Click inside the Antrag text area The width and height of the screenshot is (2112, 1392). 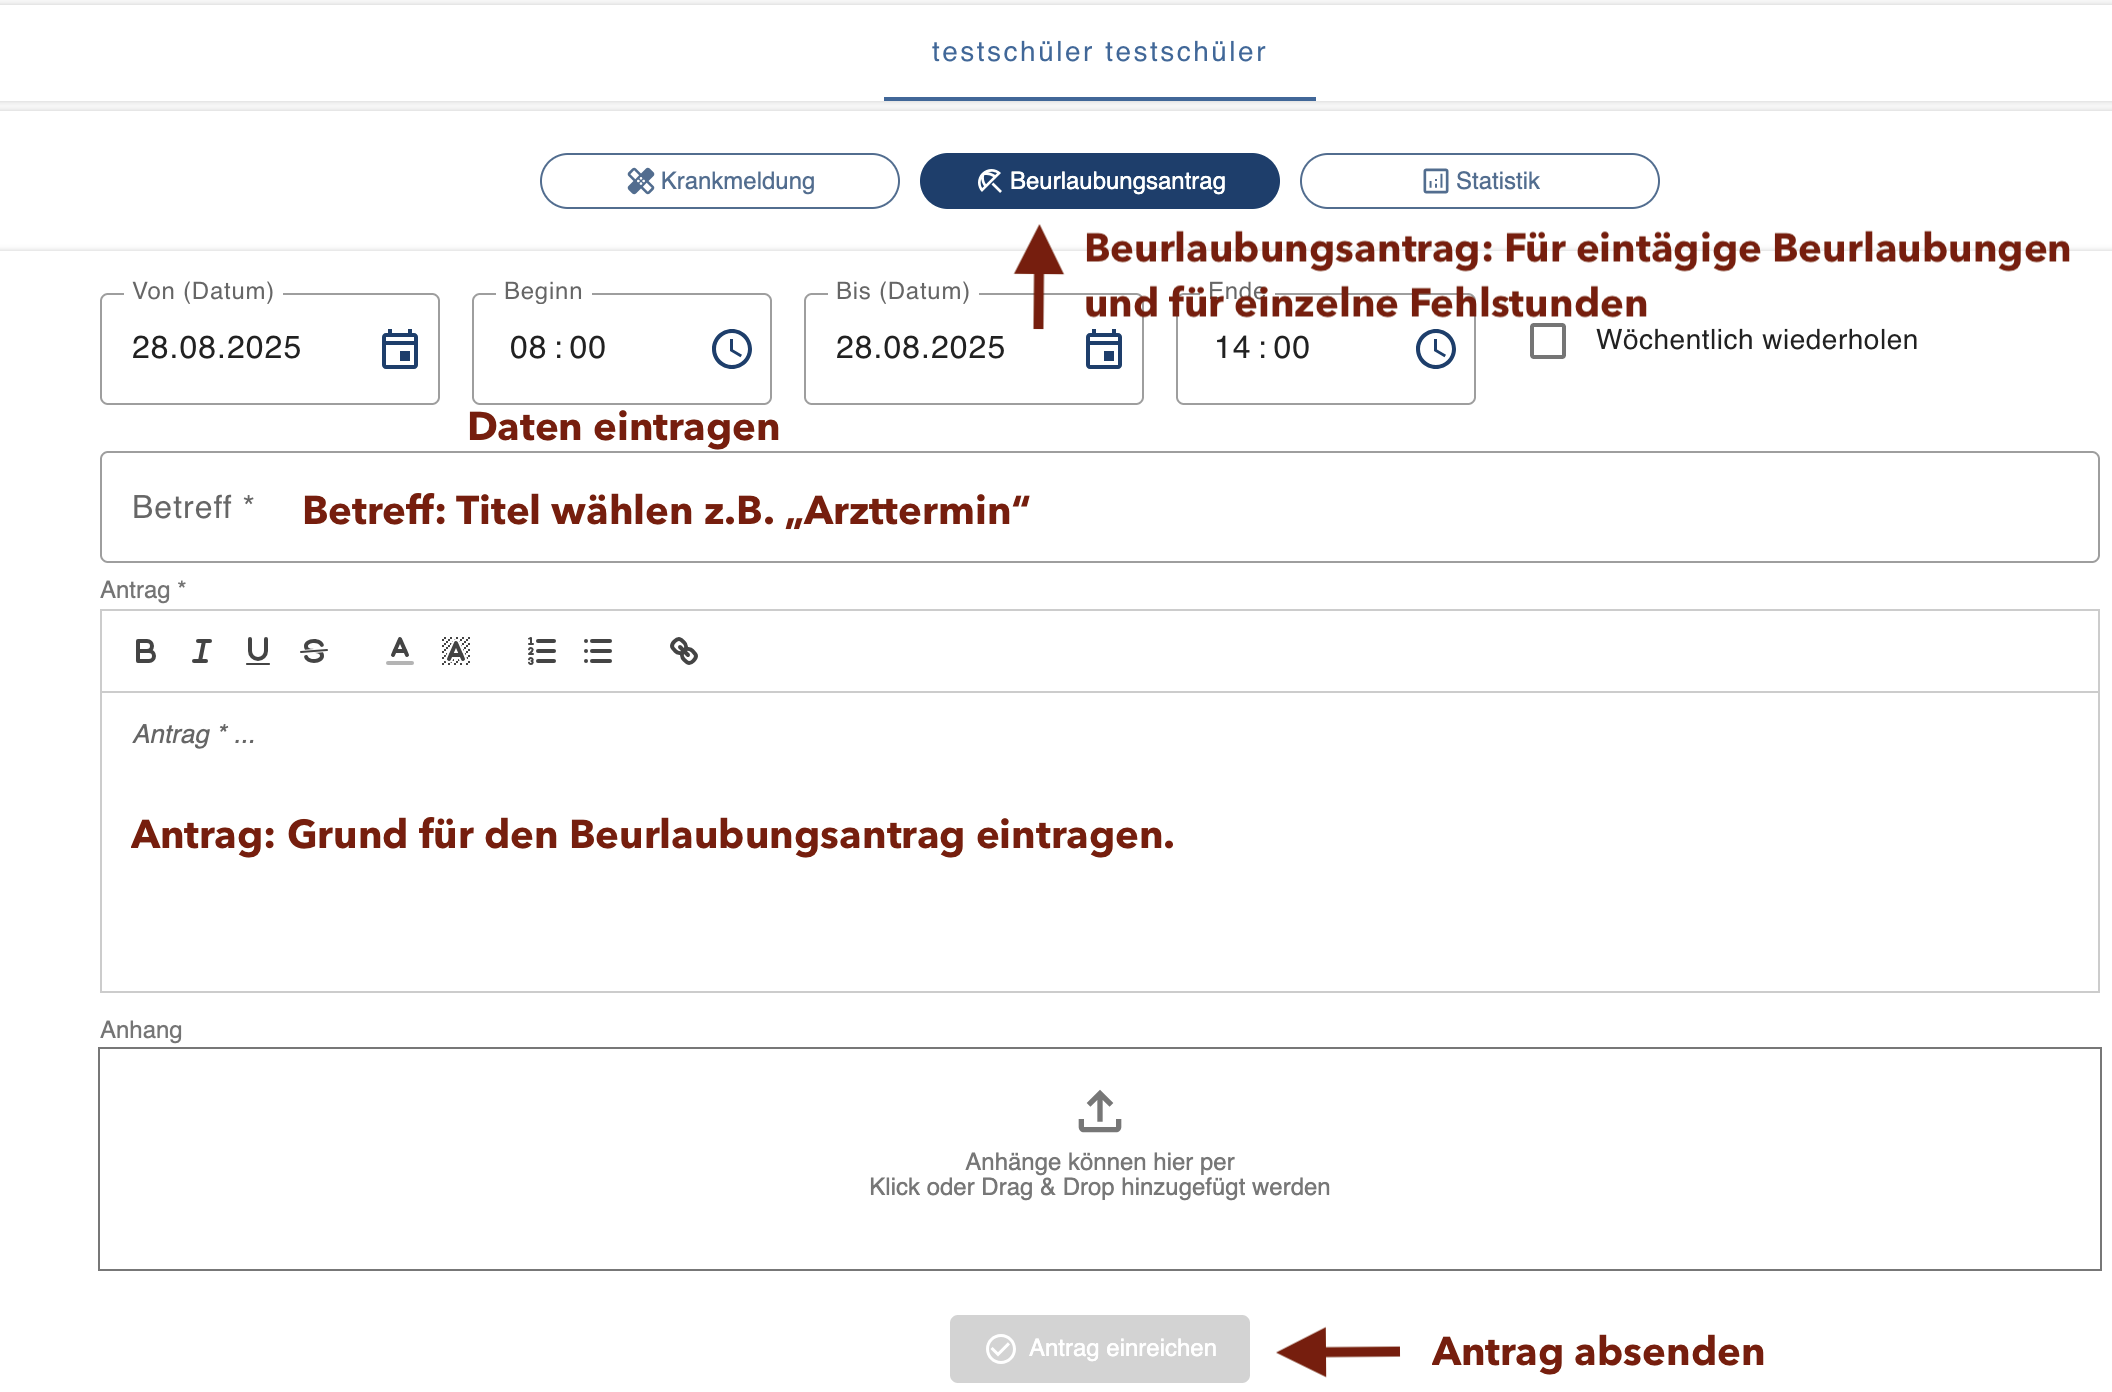1100,842
